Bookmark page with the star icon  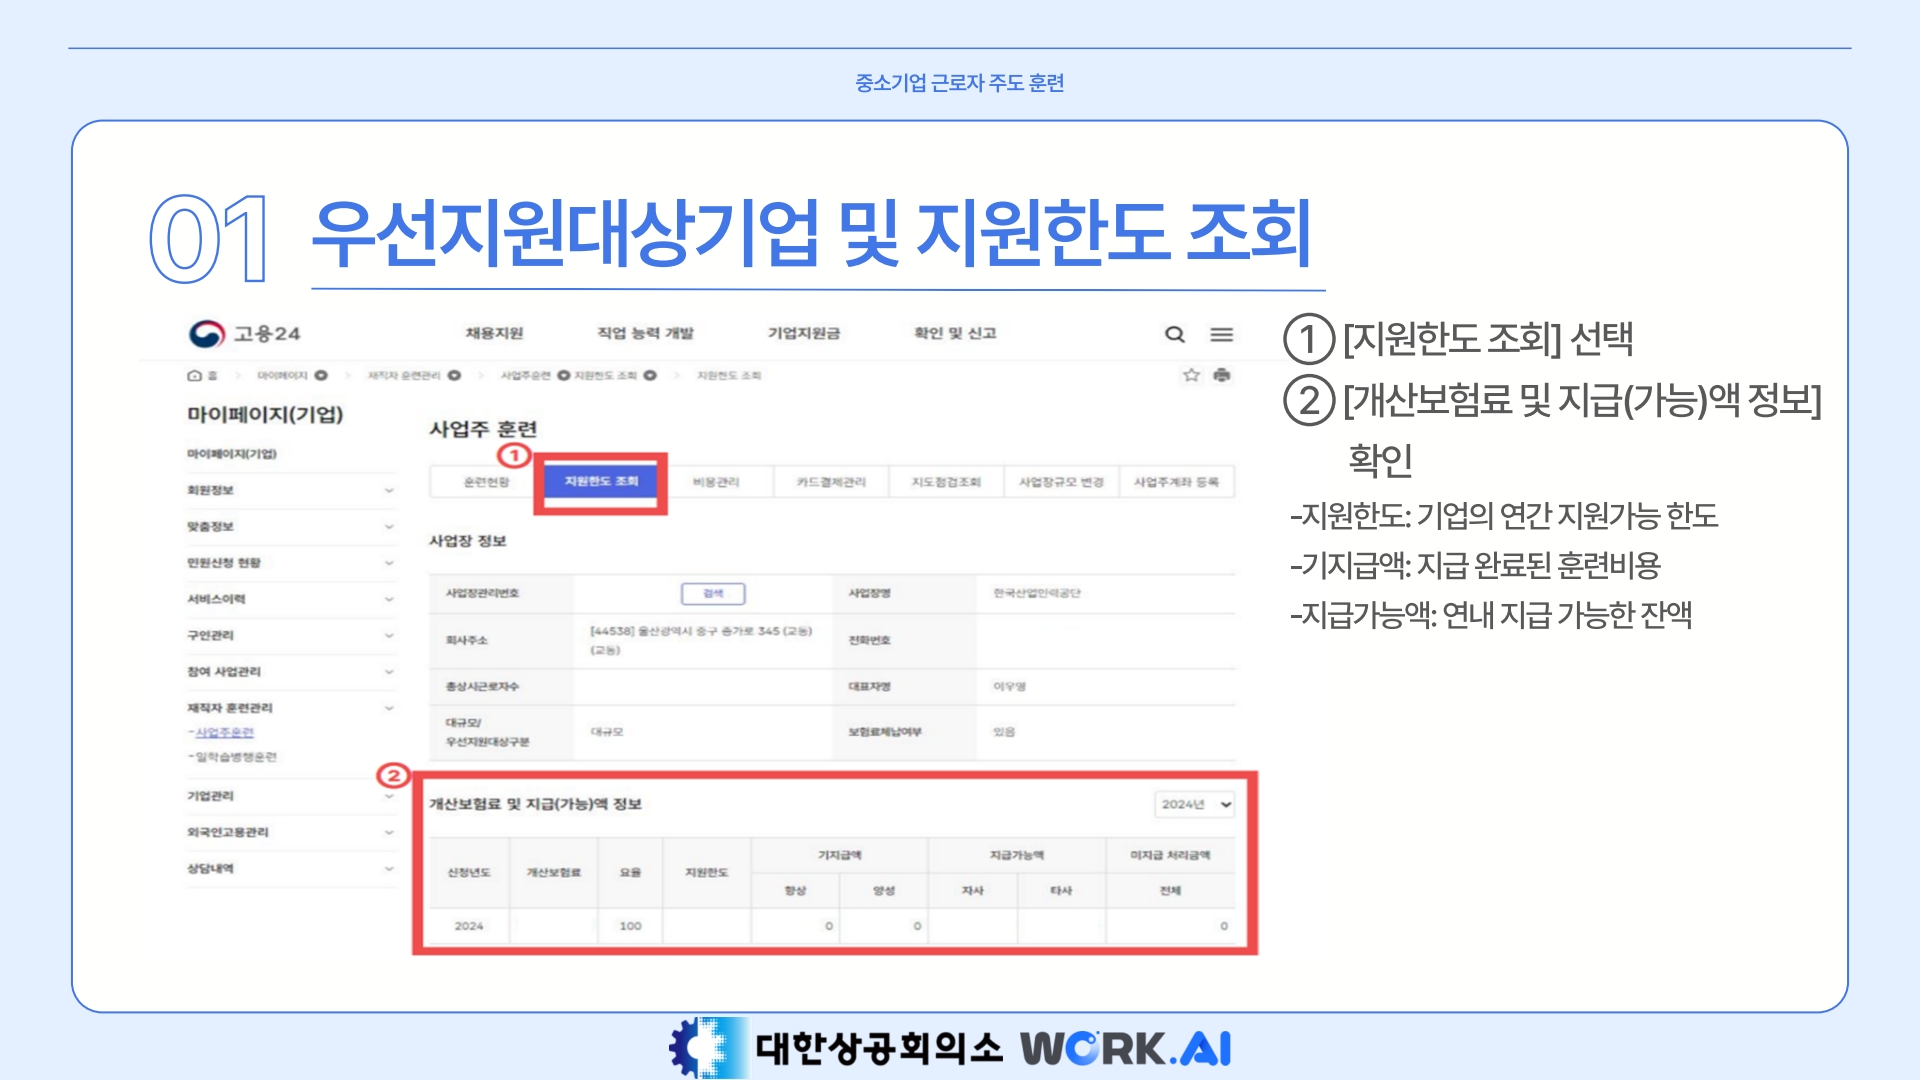coord(1191,375)
